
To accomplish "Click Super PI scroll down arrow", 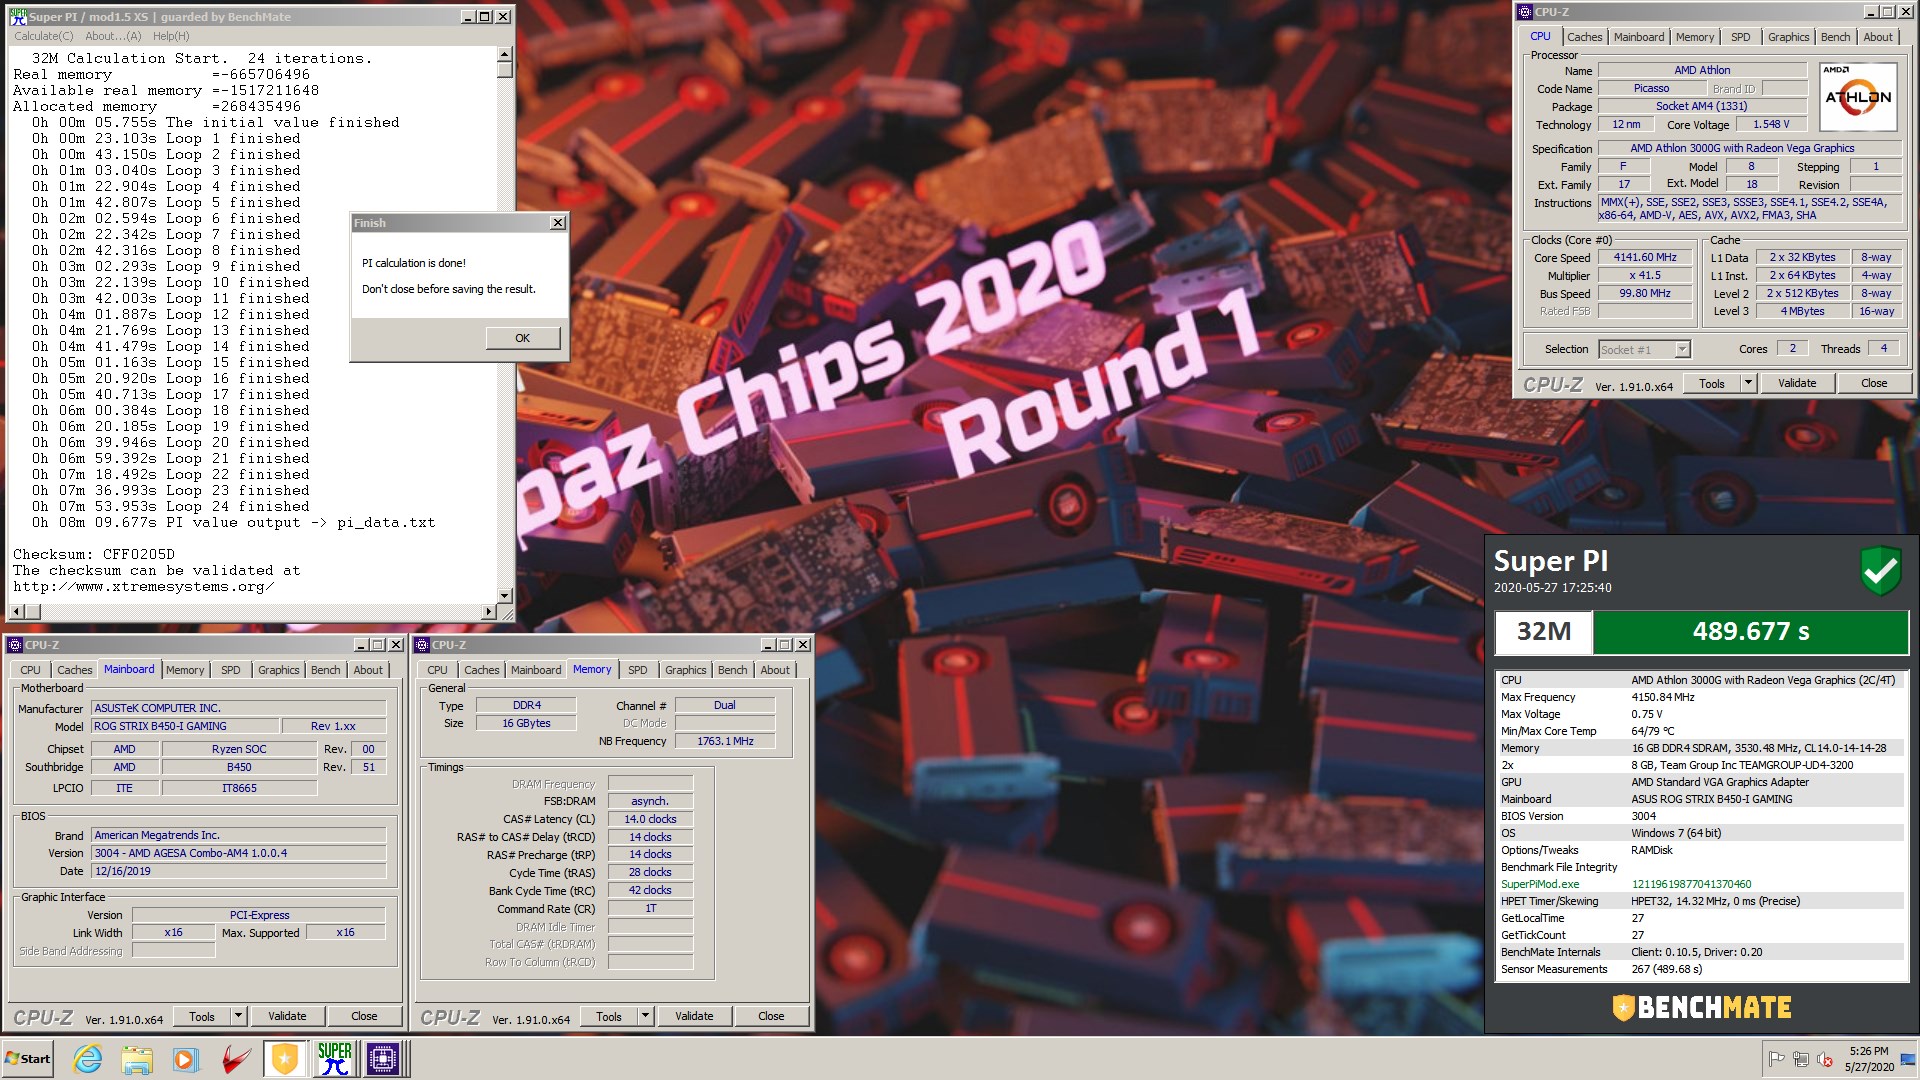I will (x=505, y=595).
